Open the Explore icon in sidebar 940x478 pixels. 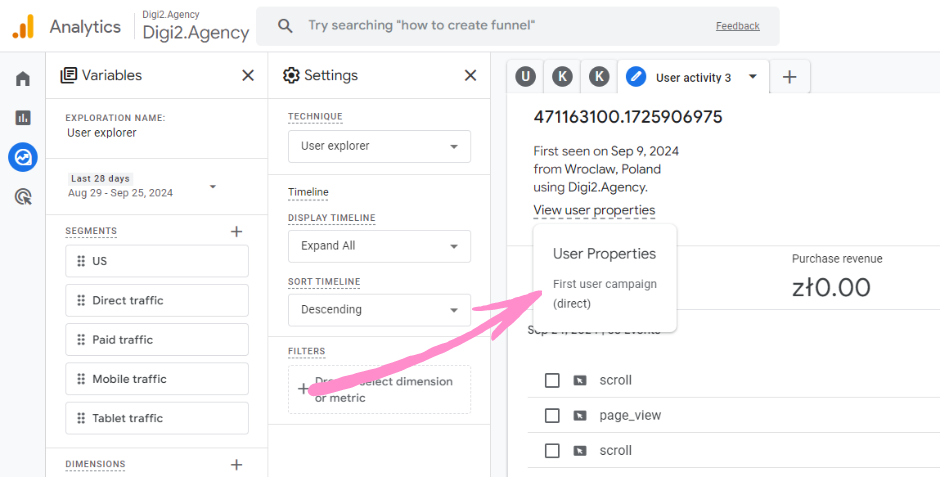click(23, 157)
